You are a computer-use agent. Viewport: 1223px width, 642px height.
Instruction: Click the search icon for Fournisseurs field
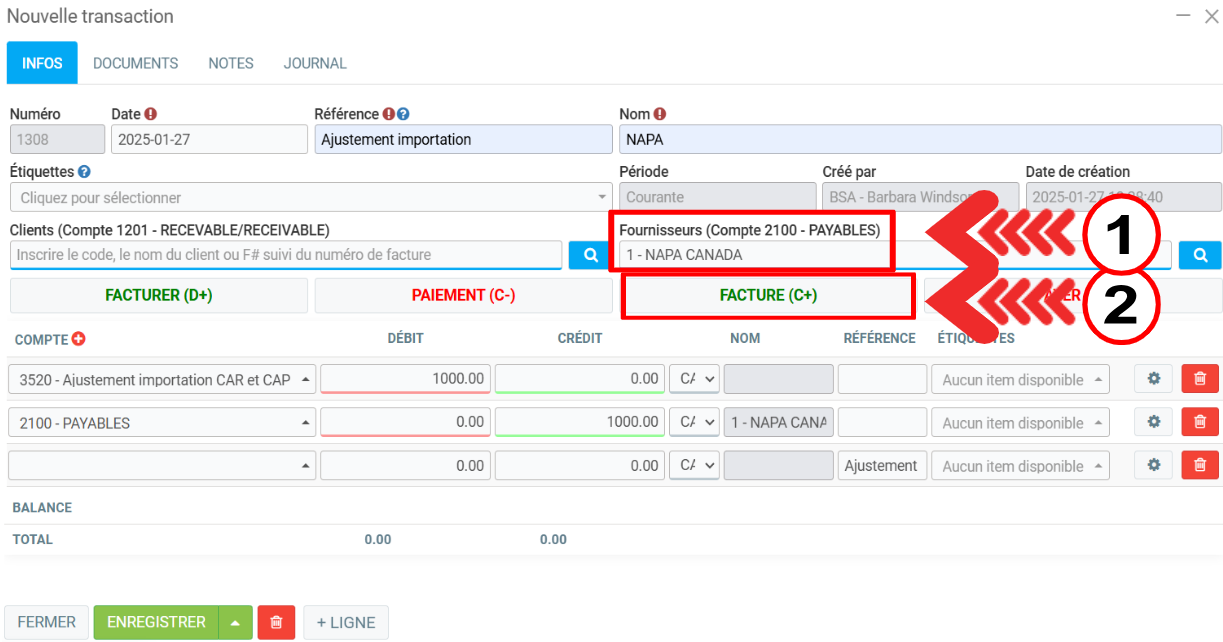(1199, 255)
